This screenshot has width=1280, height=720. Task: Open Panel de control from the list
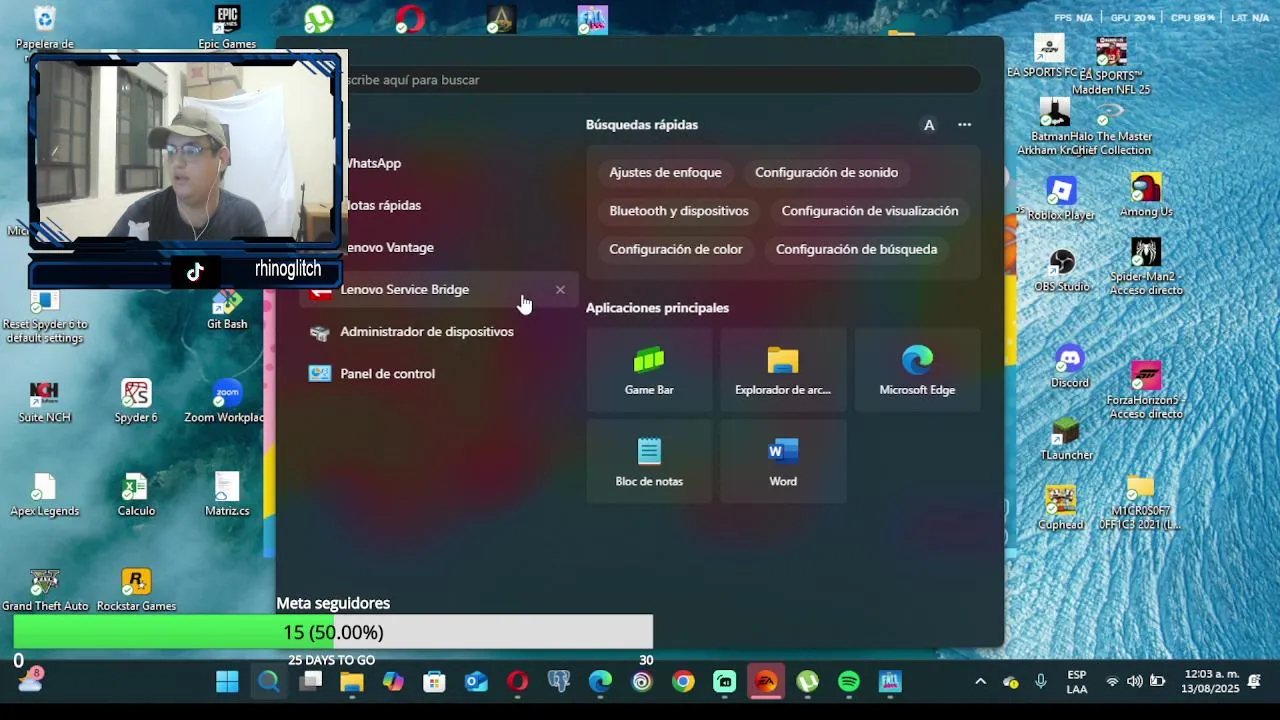pos(439,374)
